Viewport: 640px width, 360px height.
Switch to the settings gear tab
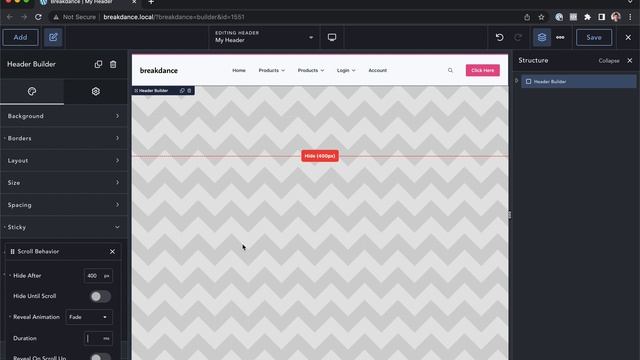tap(96, 91)
